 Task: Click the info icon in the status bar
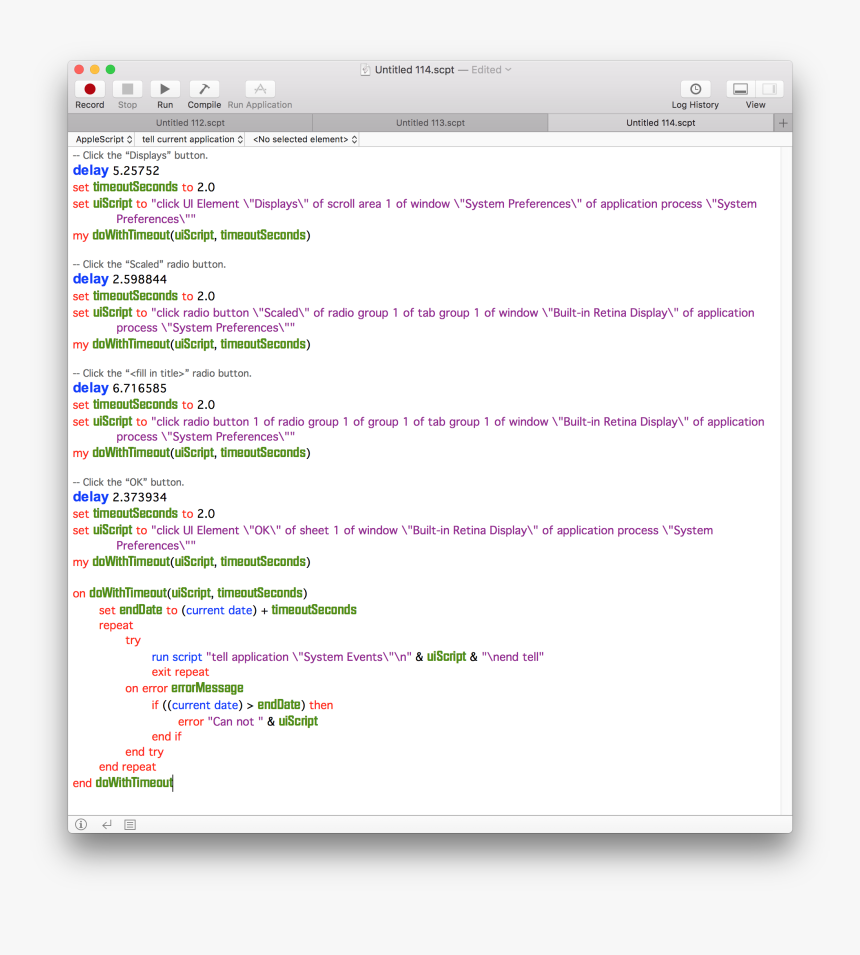point(80,824)
